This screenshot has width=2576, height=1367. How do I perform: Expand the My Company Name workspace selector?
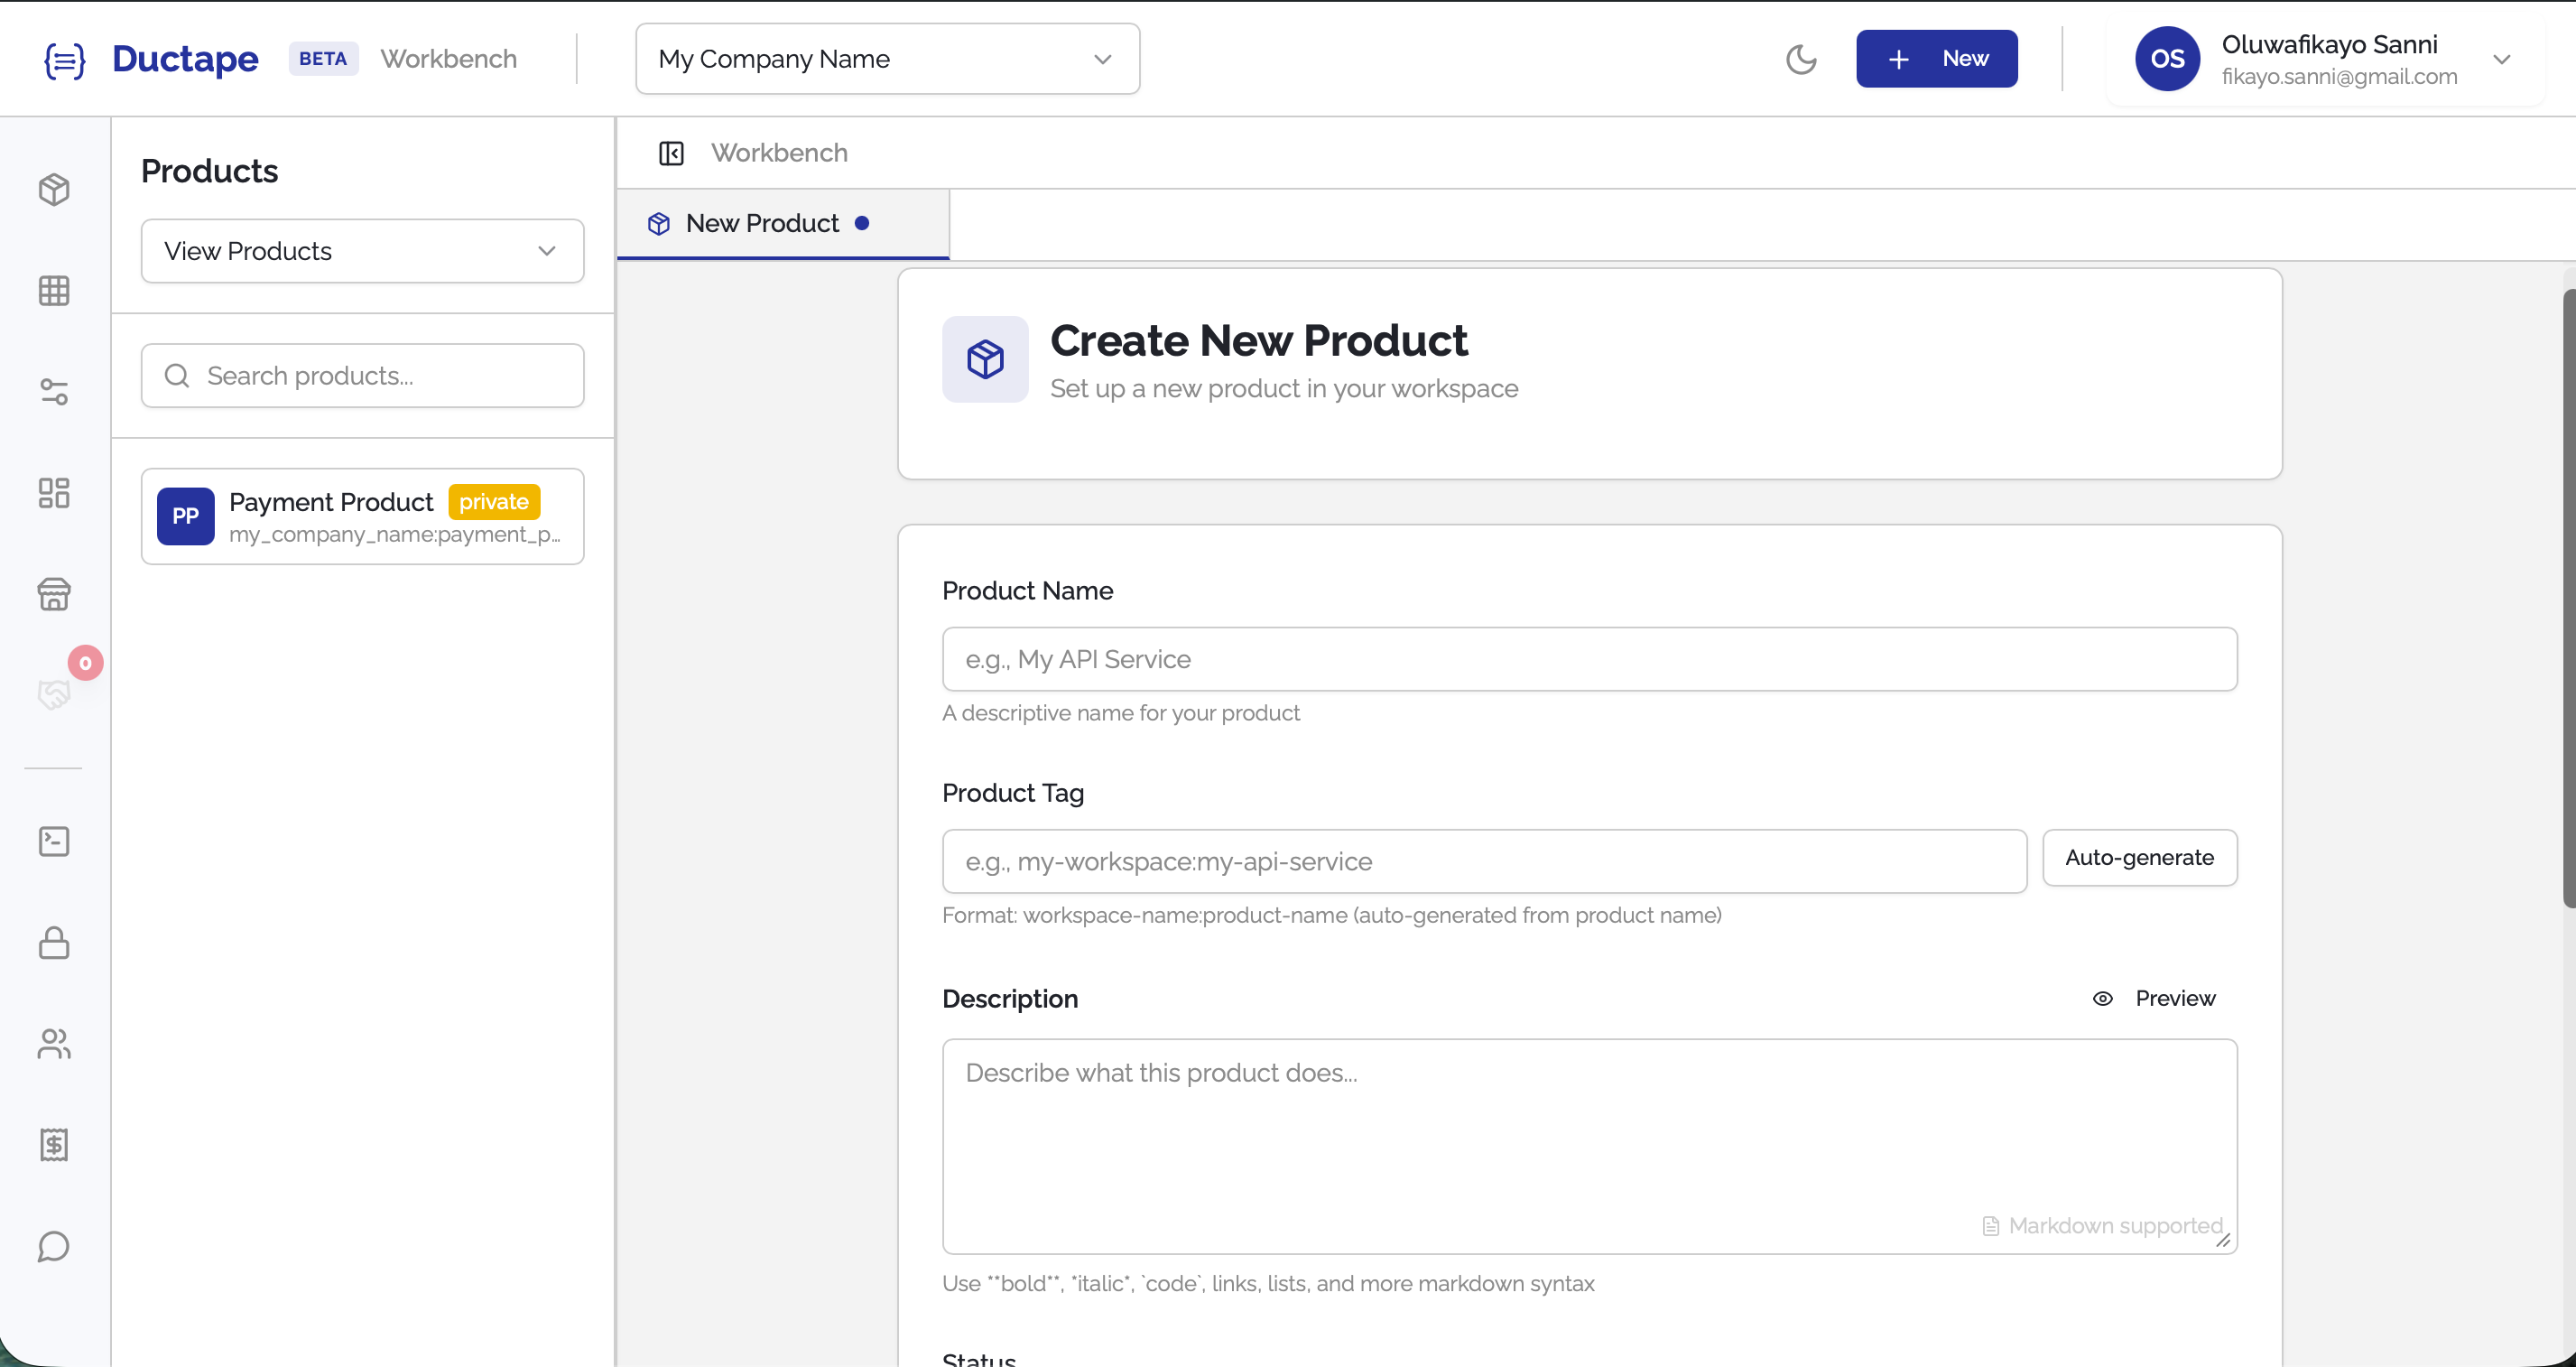tap(886, 58)
